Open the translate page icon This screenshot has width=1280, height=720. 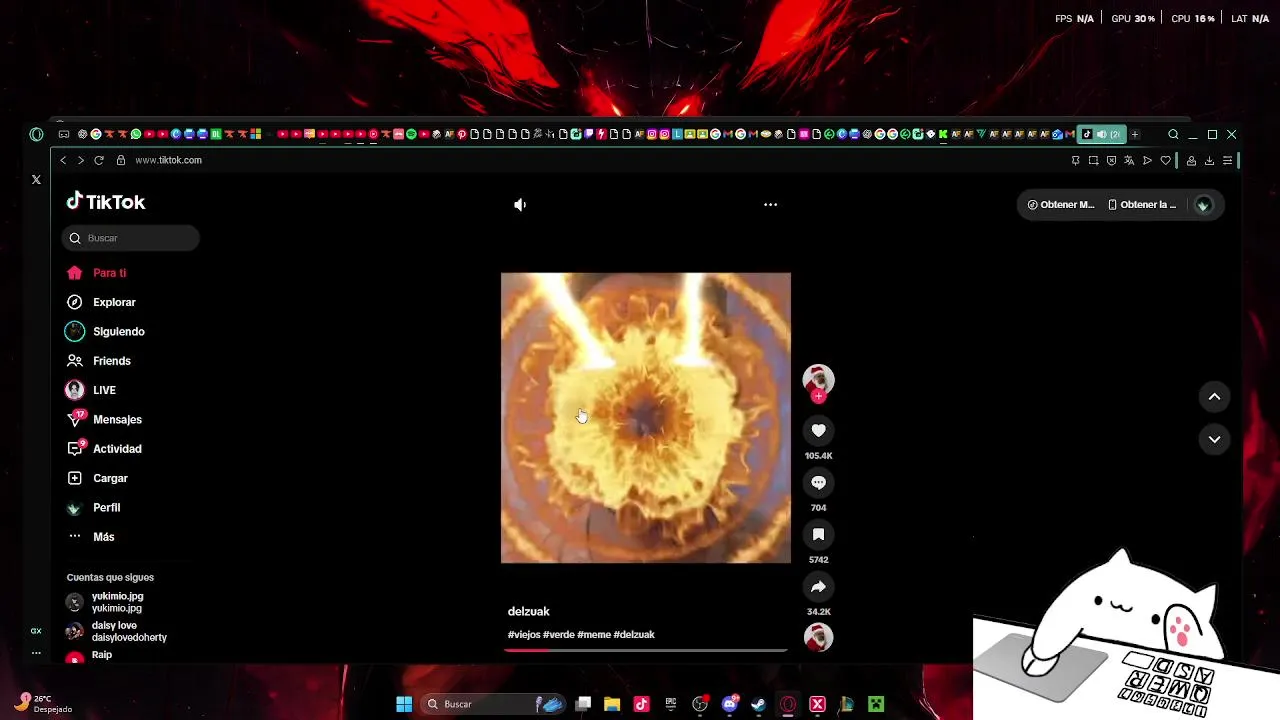[x=1129, y=160]
